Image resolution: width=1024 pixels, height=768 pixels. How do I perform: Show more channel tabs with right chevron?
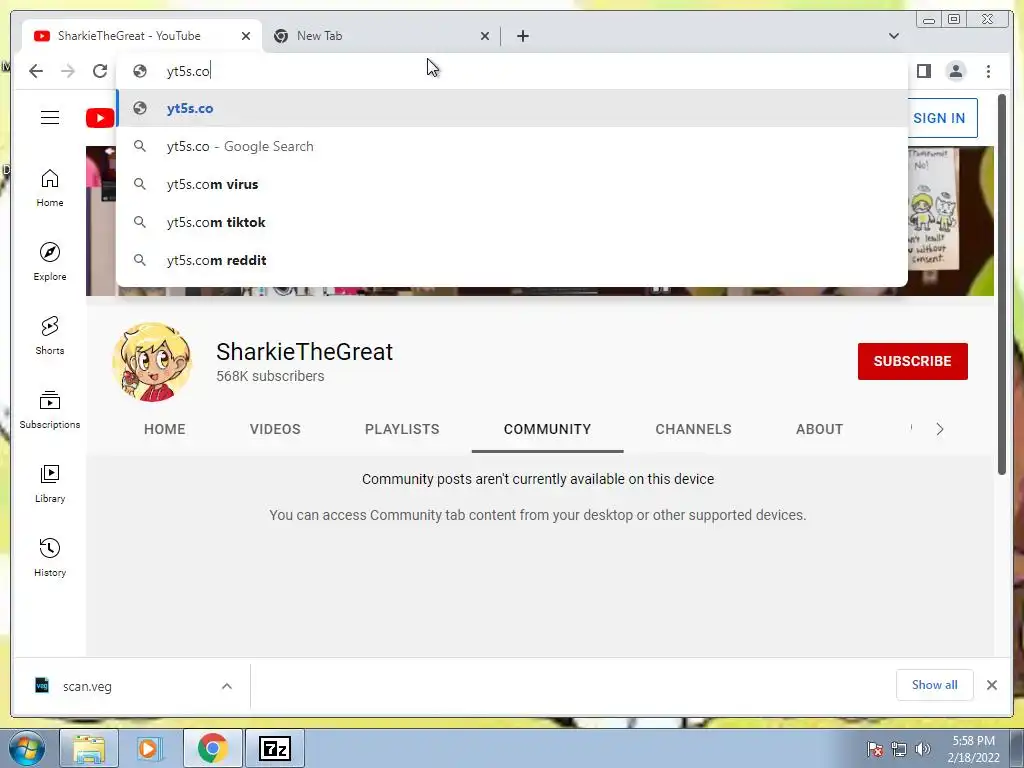pos(939,429)
